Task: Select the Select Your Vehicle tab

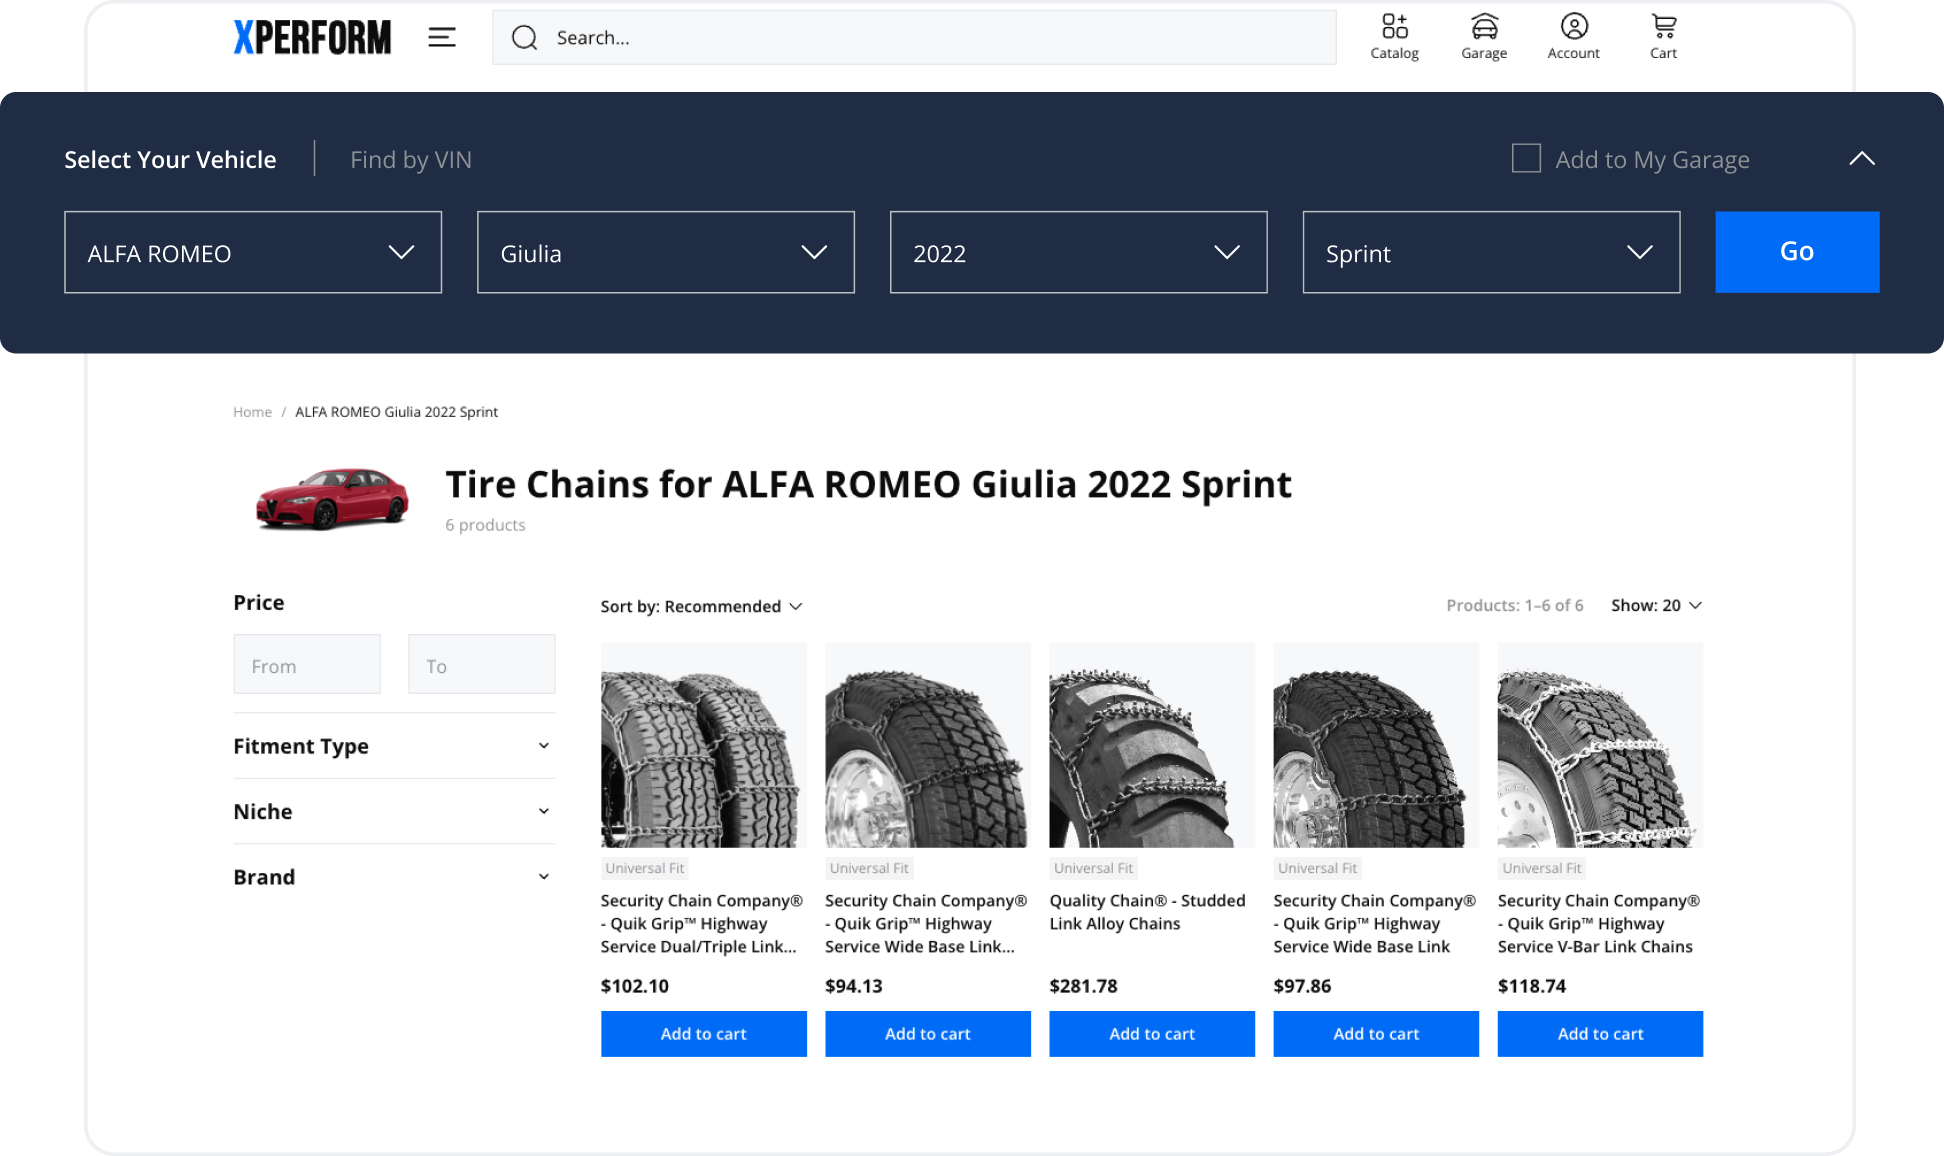Action: [170, 159]
